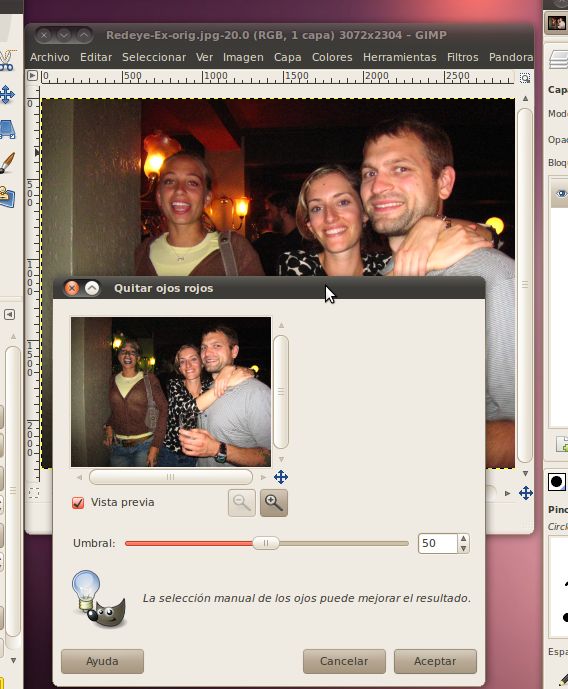Select the Scissors selection tool

(6, 61)
